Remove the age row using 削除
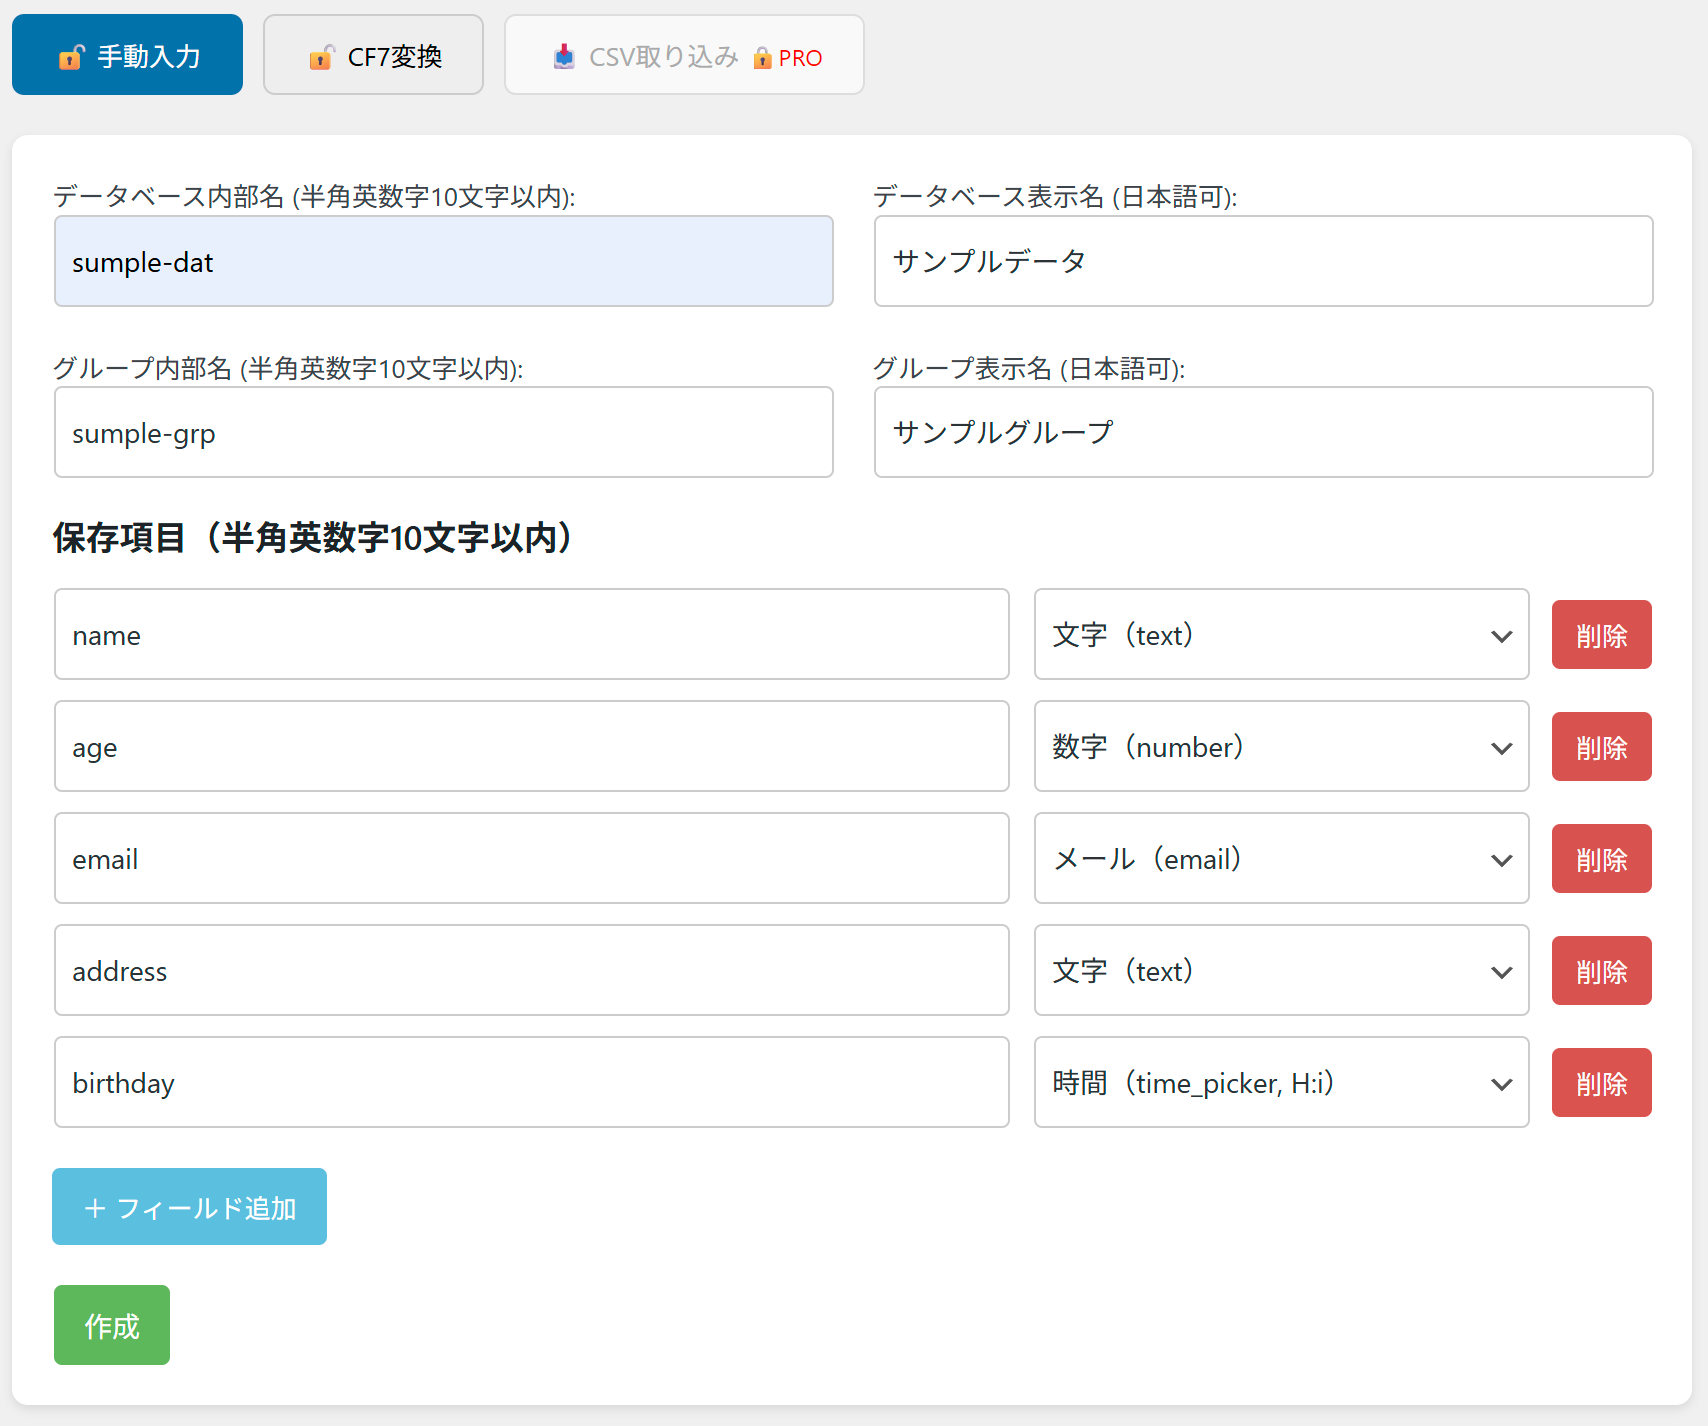The height and width of the screenshot is (1426, 1708). (x=1601, y=747)
